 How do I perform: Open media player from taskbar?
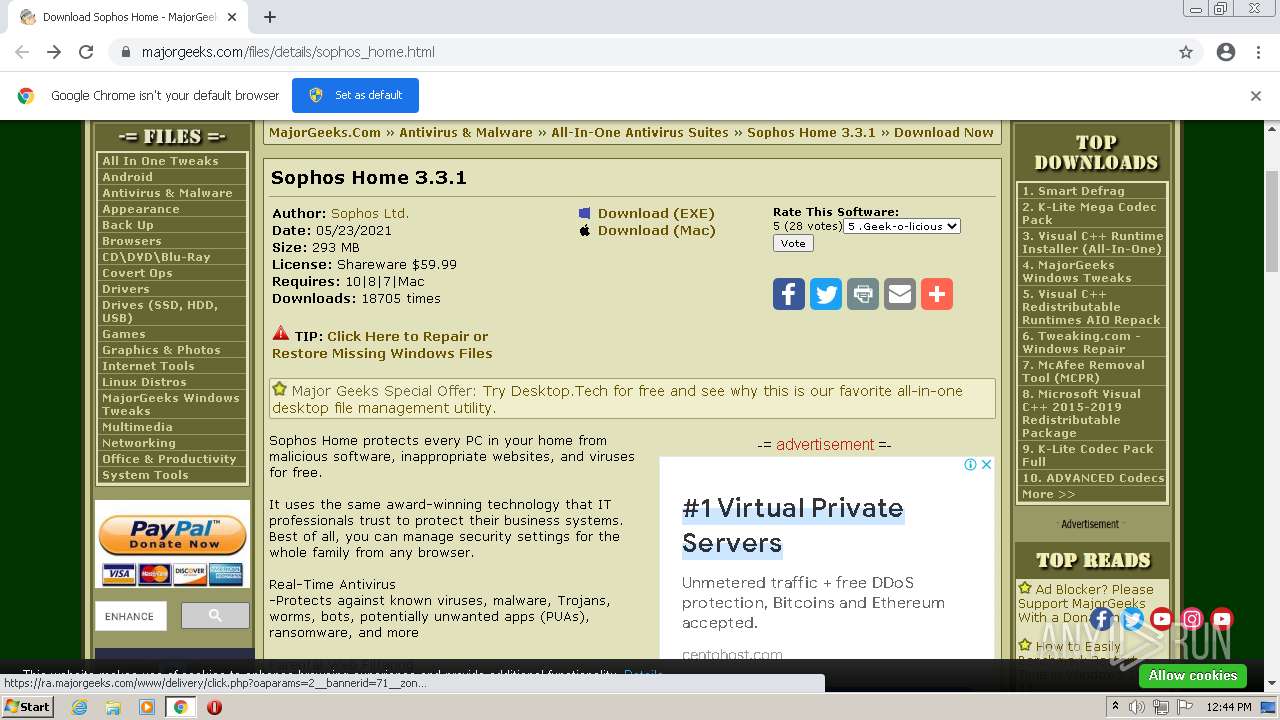(147, 707)
